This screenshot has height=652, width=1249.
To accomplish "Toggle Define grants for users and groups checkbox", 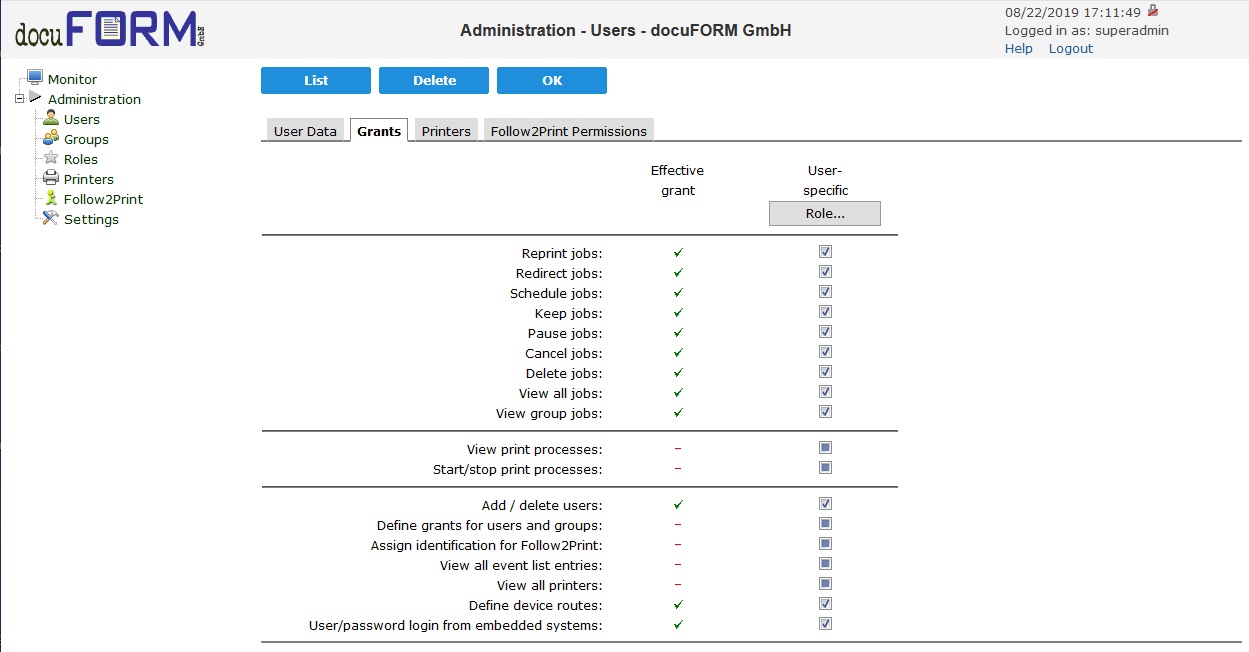I will 825,524.
